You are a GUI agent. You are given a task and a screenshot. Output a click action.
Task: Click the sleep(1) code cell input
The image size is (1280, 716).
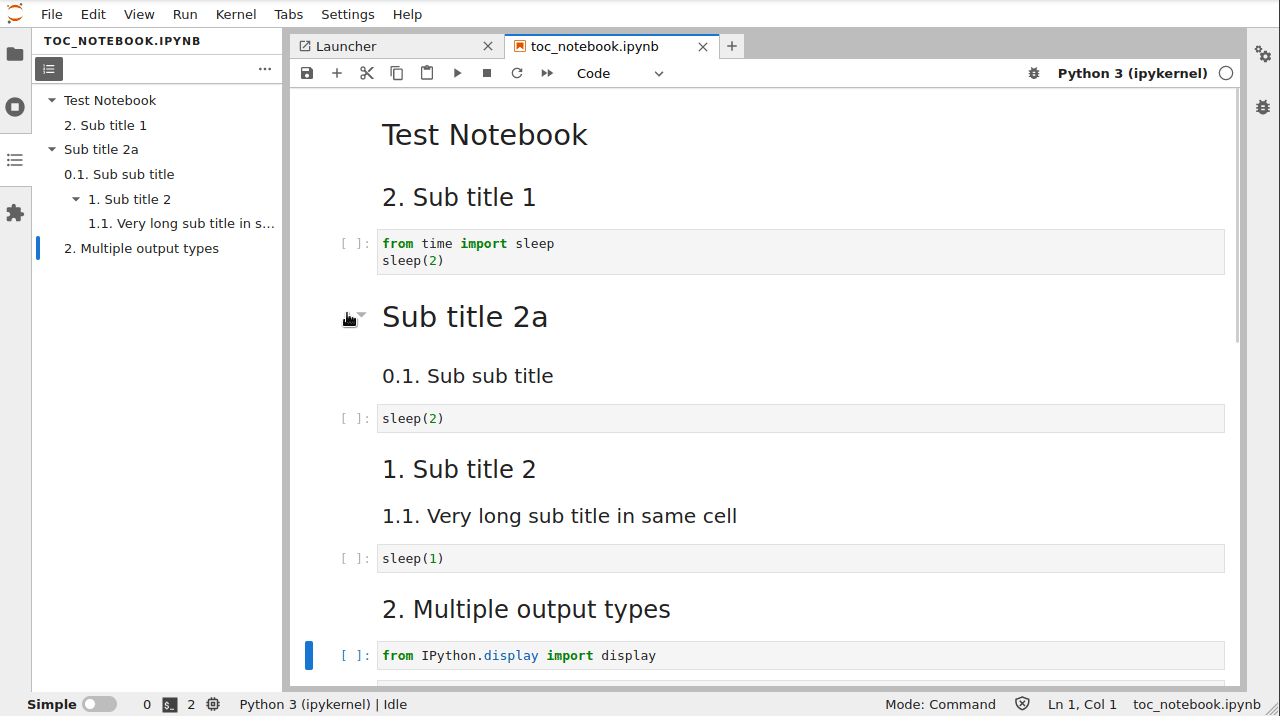(x=800, y=558)
